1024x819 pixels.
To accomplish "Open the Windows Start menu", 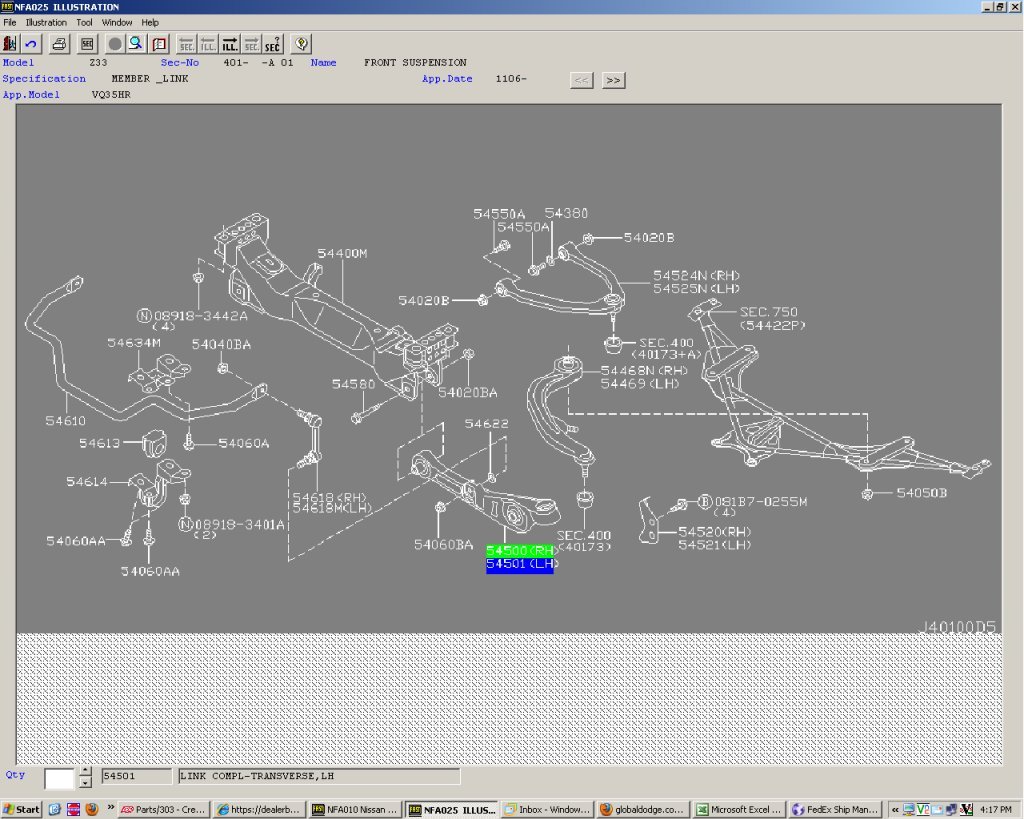I will pos(22,810).
